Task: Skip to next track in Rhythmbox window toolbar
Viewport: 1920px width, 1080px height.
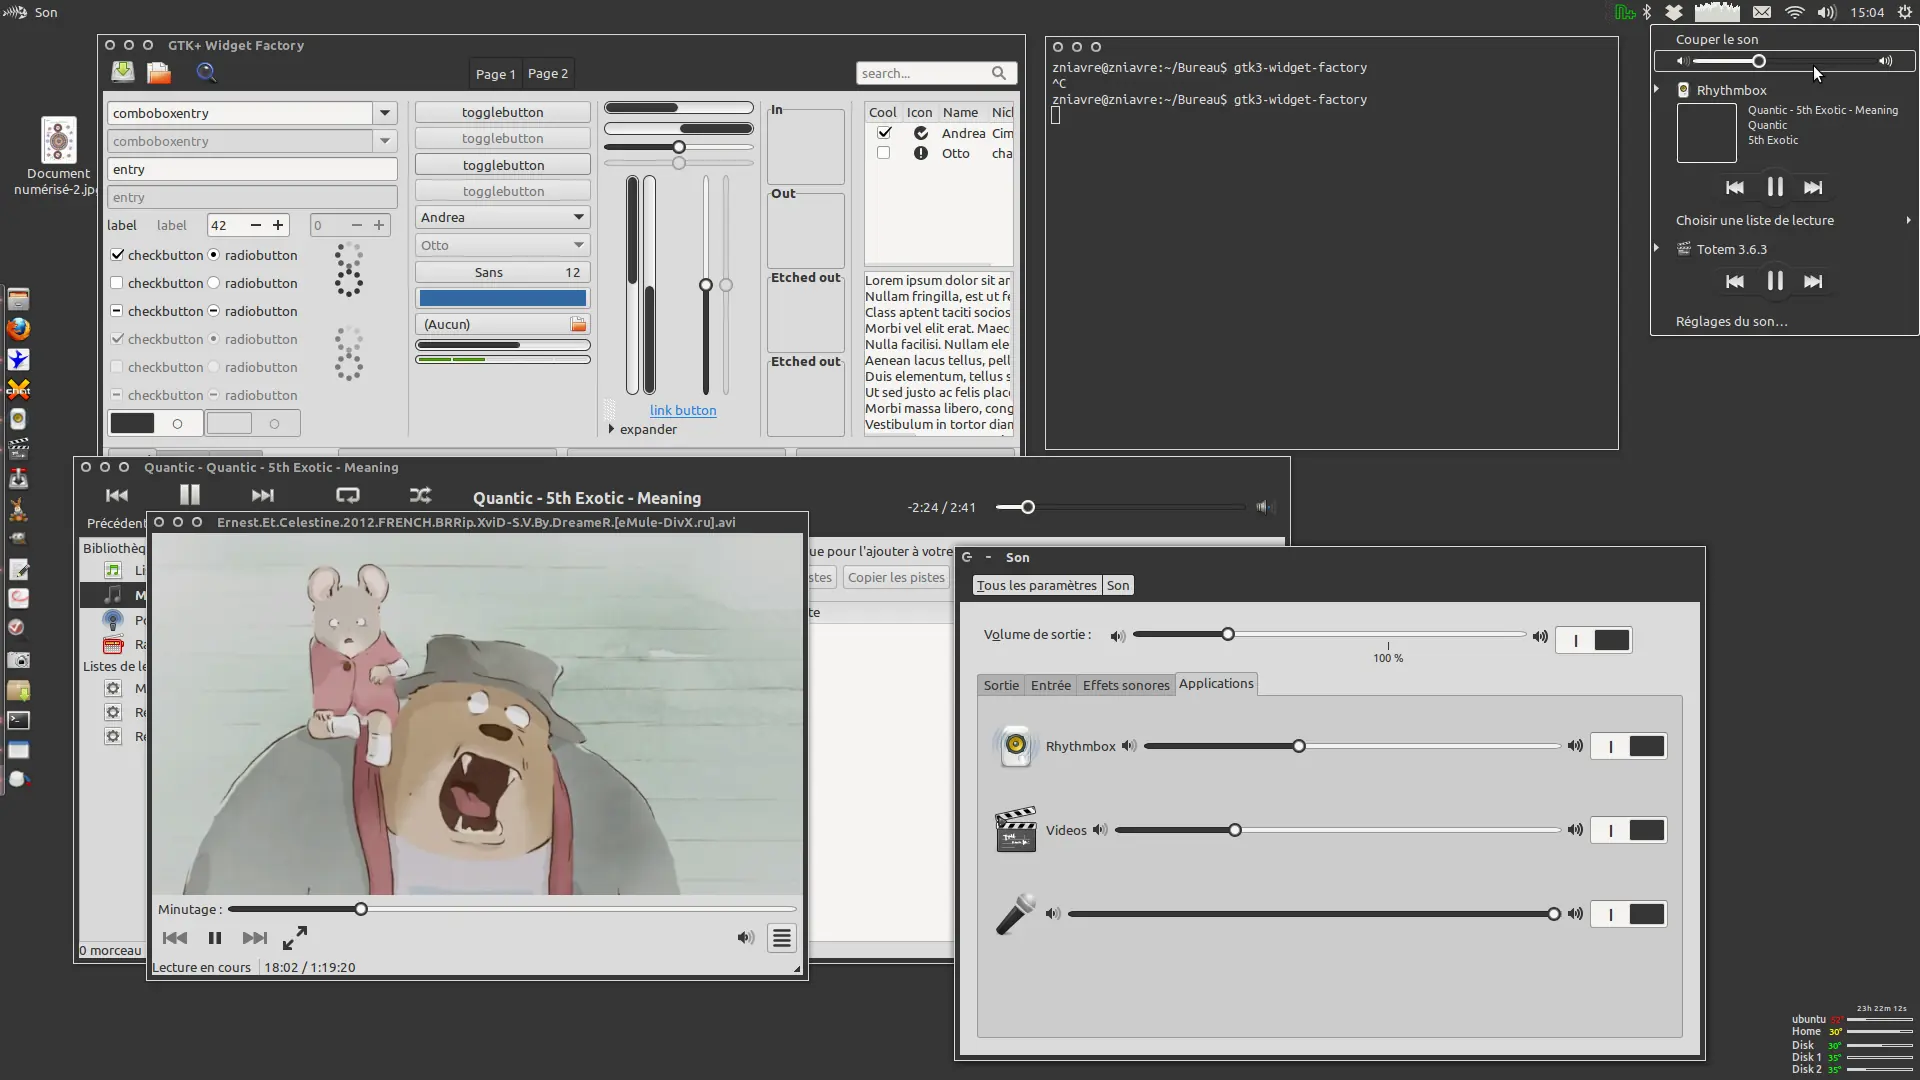Action: coord(263,495)
